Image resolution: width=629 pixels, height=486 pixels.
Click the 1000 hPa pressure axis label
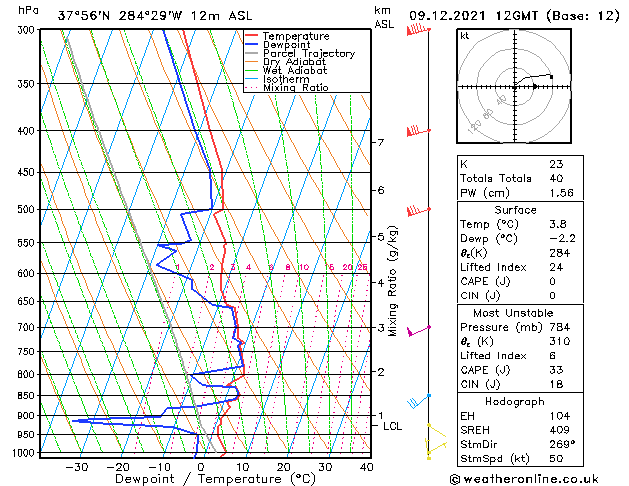point(25,453)
